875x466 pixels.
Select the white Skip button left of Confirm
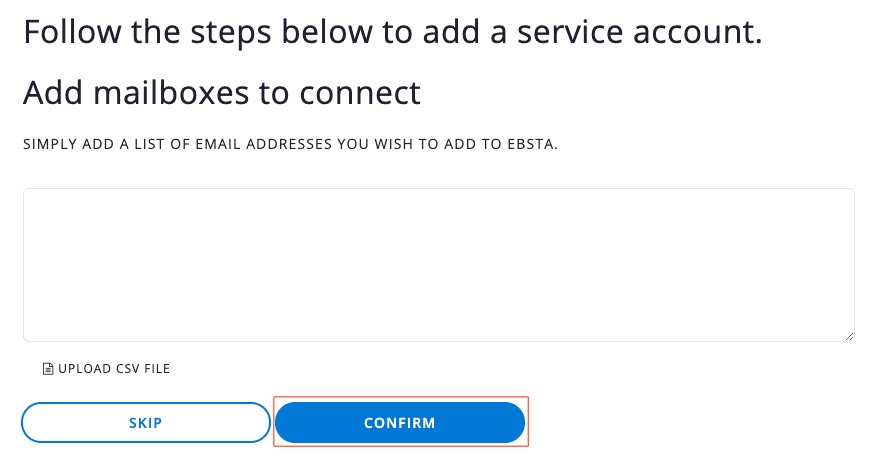[x=145, y=423]
